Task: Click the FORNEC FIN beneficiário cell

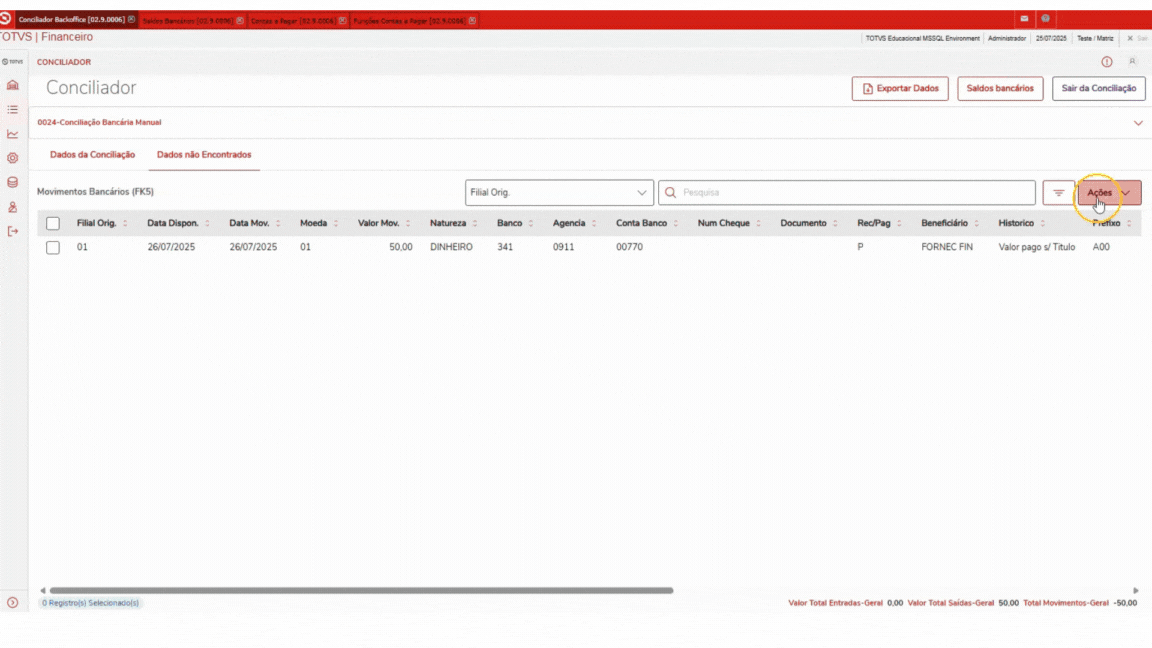Action: [x=947, y=248]
